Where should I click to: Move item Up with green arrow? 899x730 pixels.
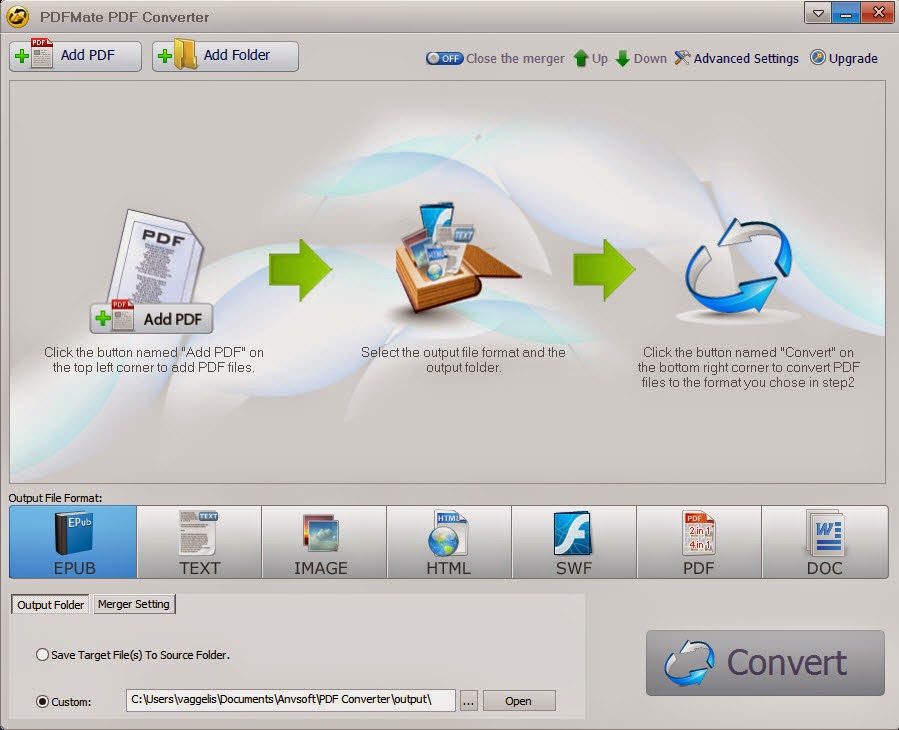point(591,58)
